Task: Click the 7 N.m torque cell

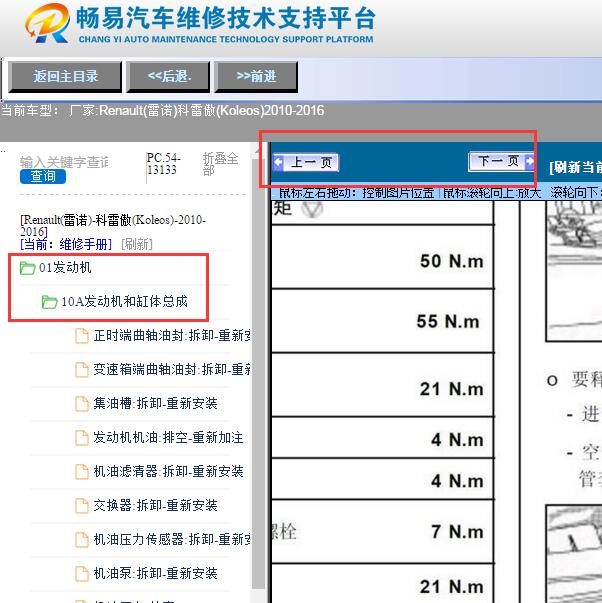Action: pyautogui.click(x=382, y=531)
